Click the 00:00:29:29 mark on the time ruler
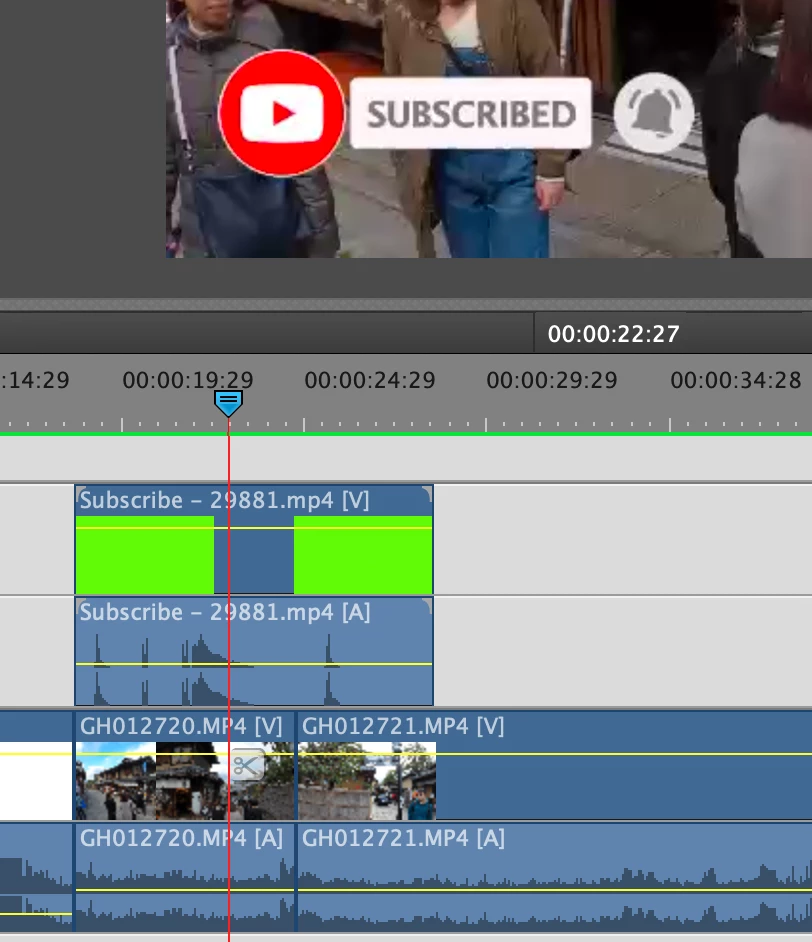 coord(551,380)
